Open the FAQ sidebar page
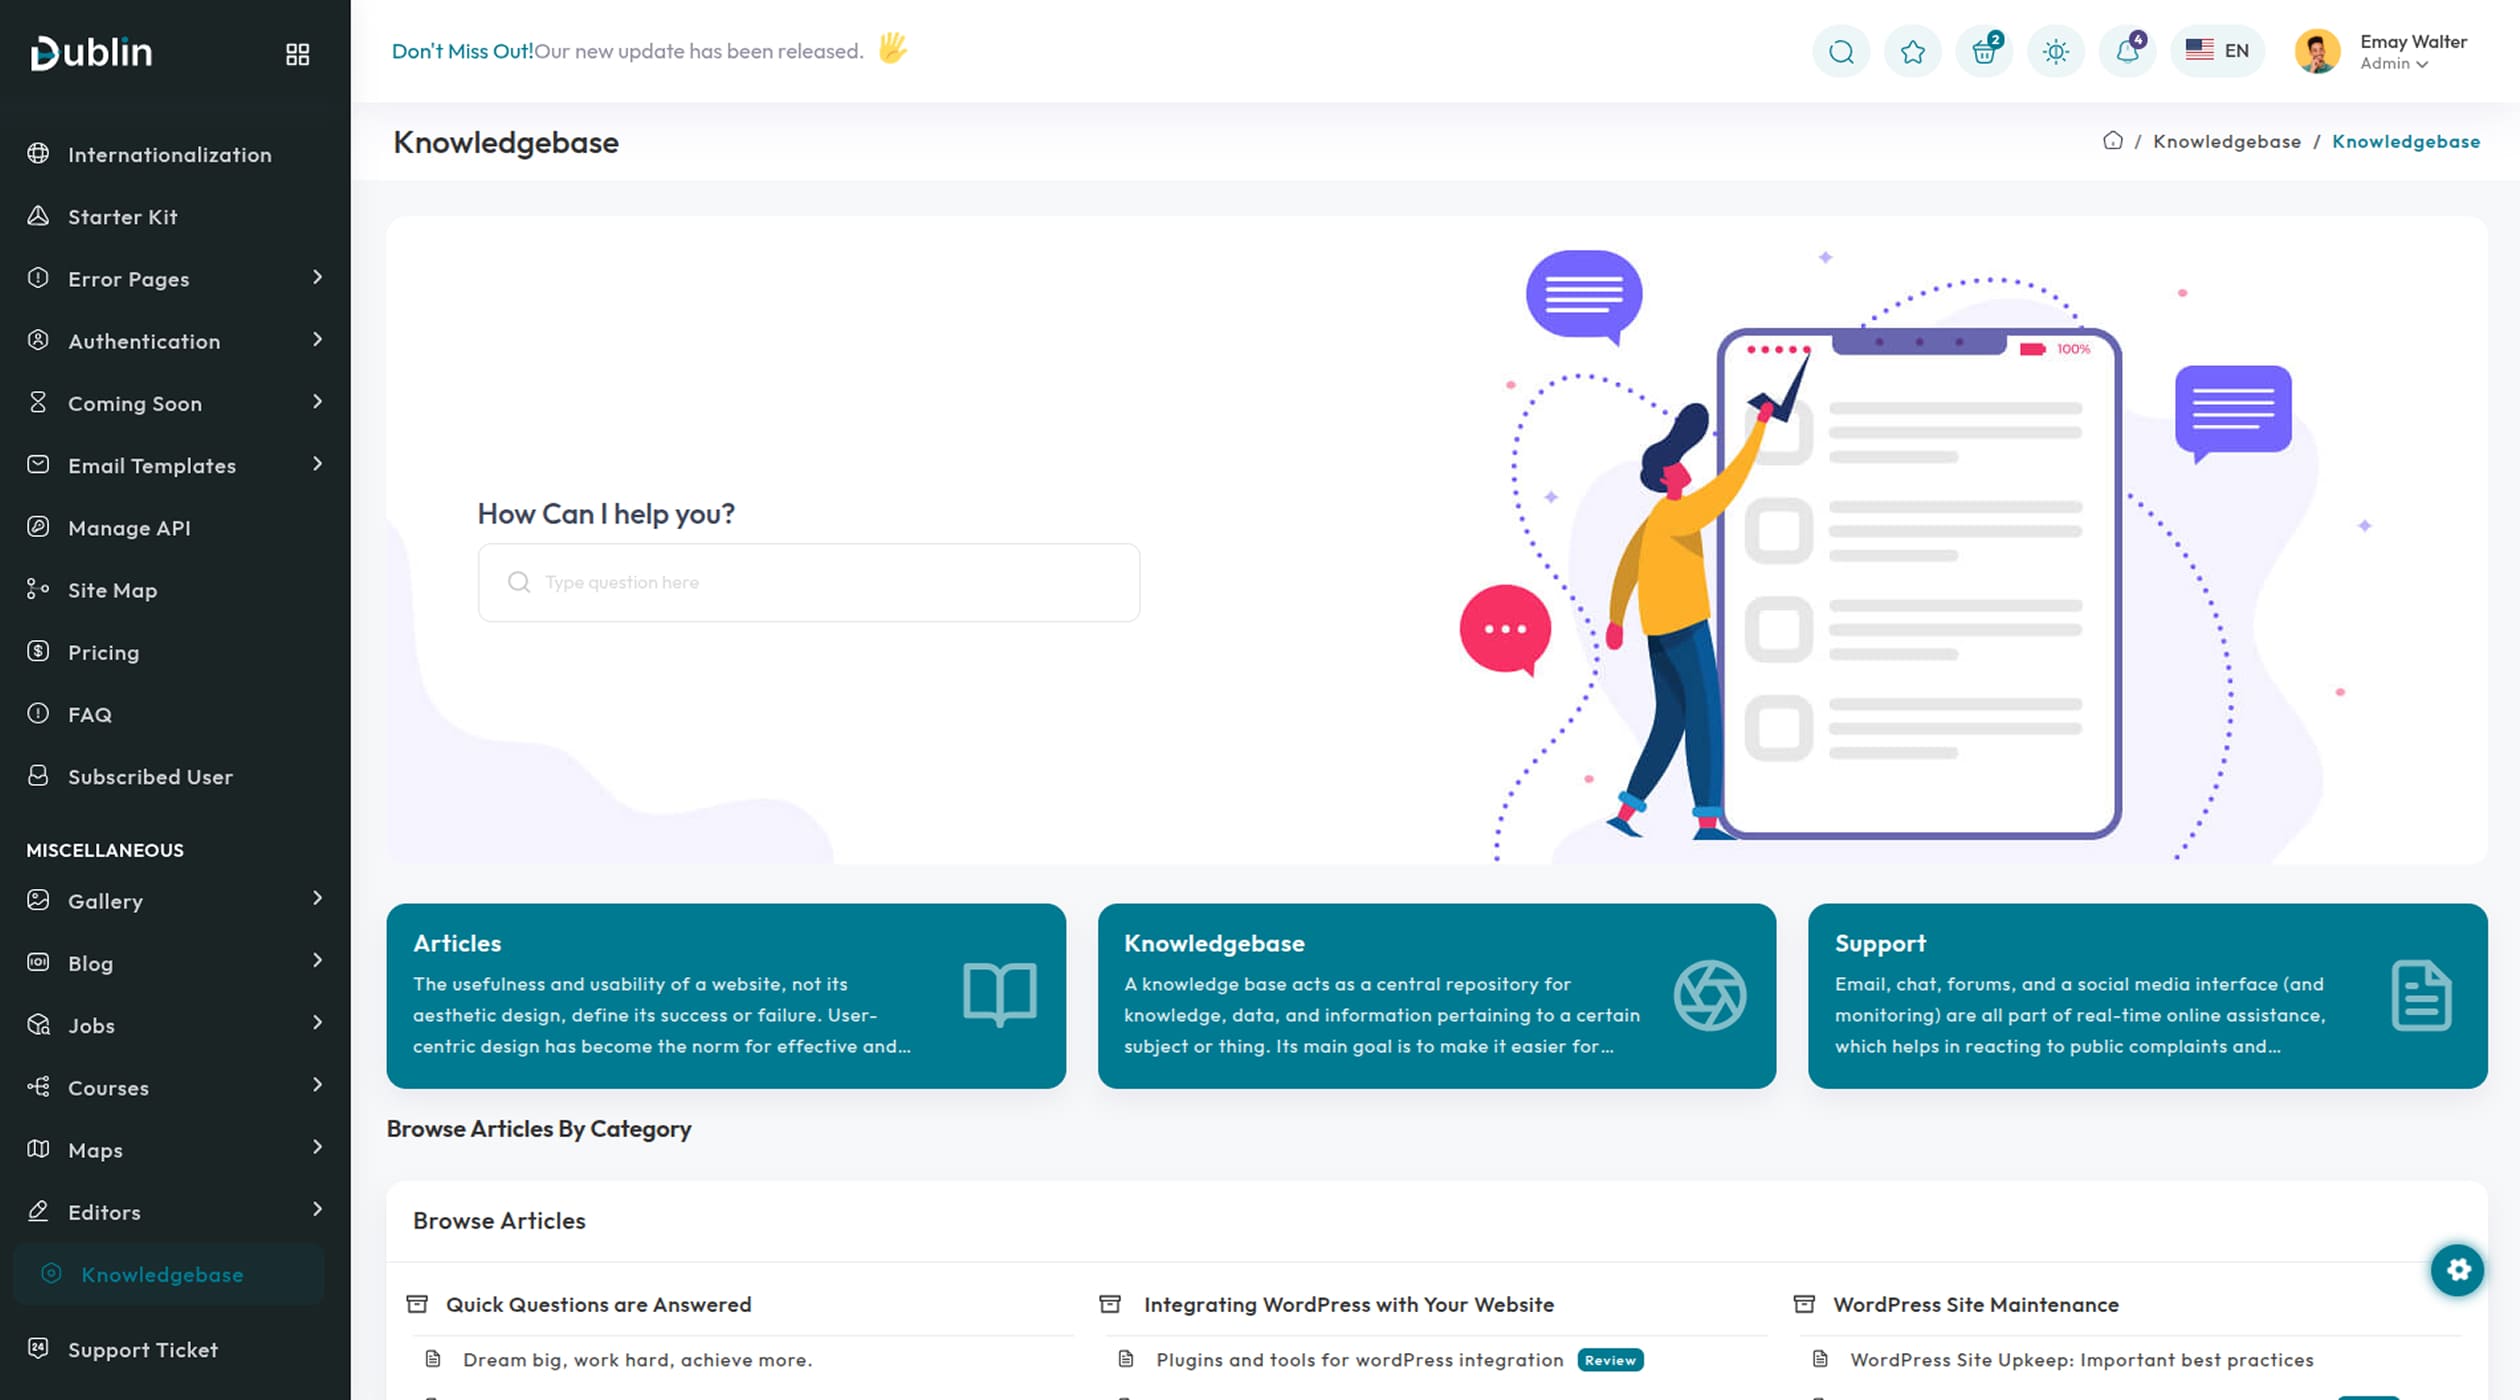2520x1400 pixels. click(90, 714)
